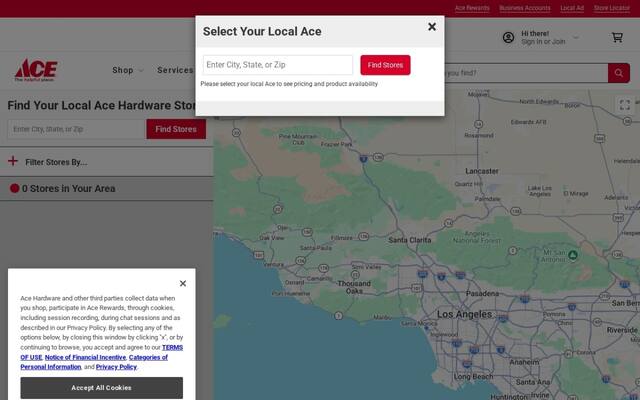Viewport: 640px width, 400px height.
Task: Click the red search magnifier button
Action: 619,73
